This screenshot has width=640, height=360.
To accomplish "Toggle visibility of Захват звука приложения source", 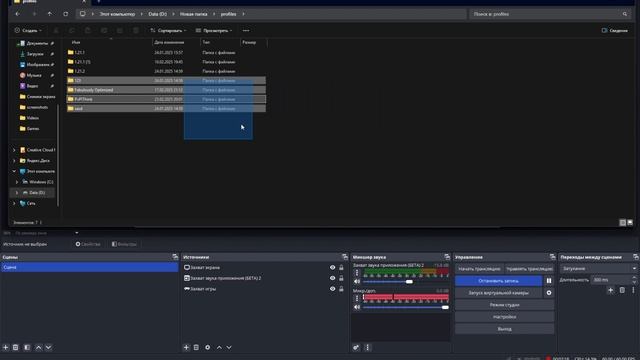I will (x=332, y=278).
